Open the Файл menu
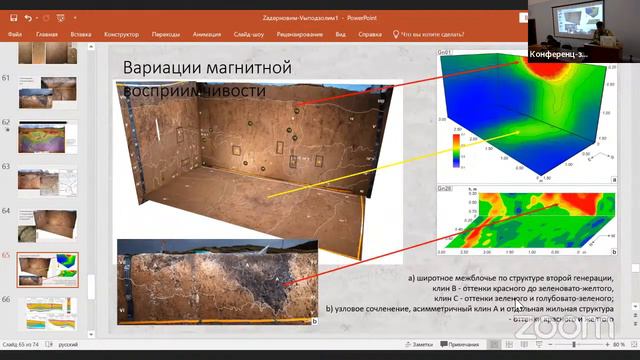Viewport: 640px width, 360px height. pos(15,35)
